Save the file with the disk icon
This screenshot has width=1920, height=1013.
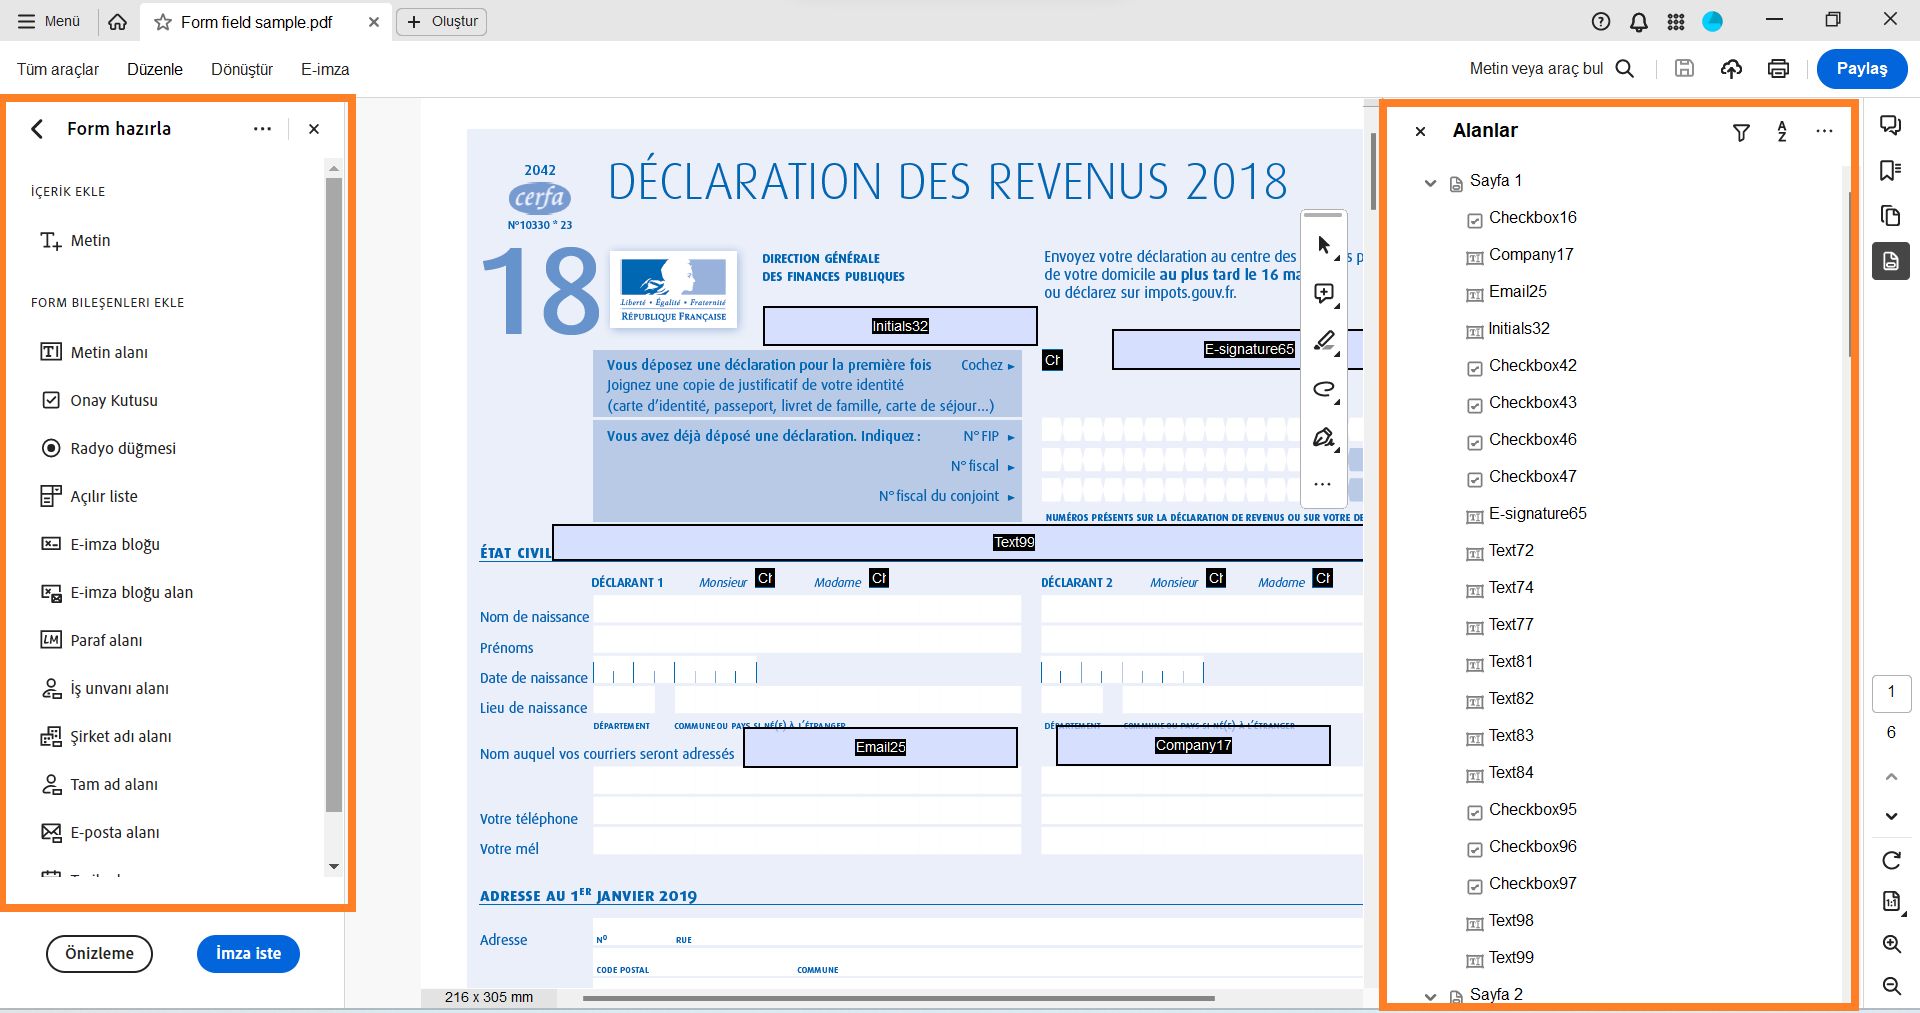click(x=1685, y=69)
